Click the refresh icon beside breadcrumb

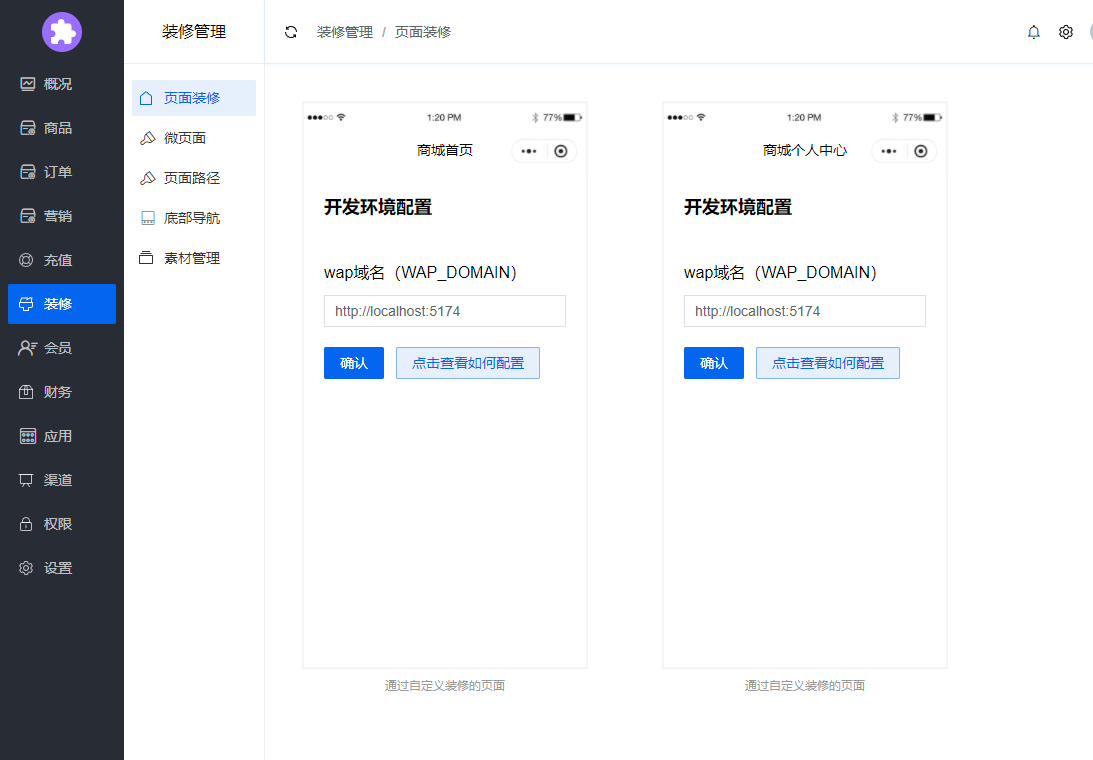(x=291, y=32)
